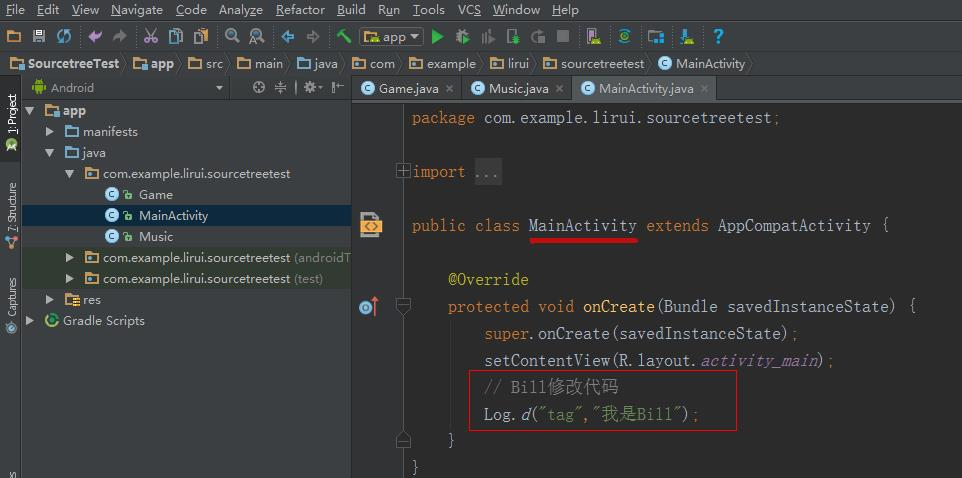Collapse the com.example.lirui.sourcetreetest main package
962x478 pixels.
pos(70,174)
